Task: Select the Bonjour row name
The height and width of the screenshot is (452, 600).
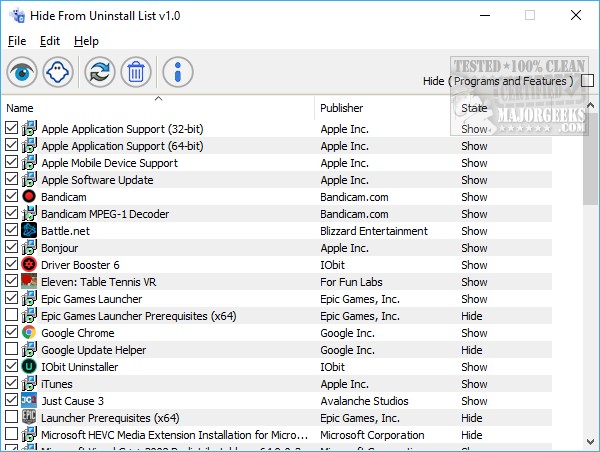Action: [x=60, y=248]
